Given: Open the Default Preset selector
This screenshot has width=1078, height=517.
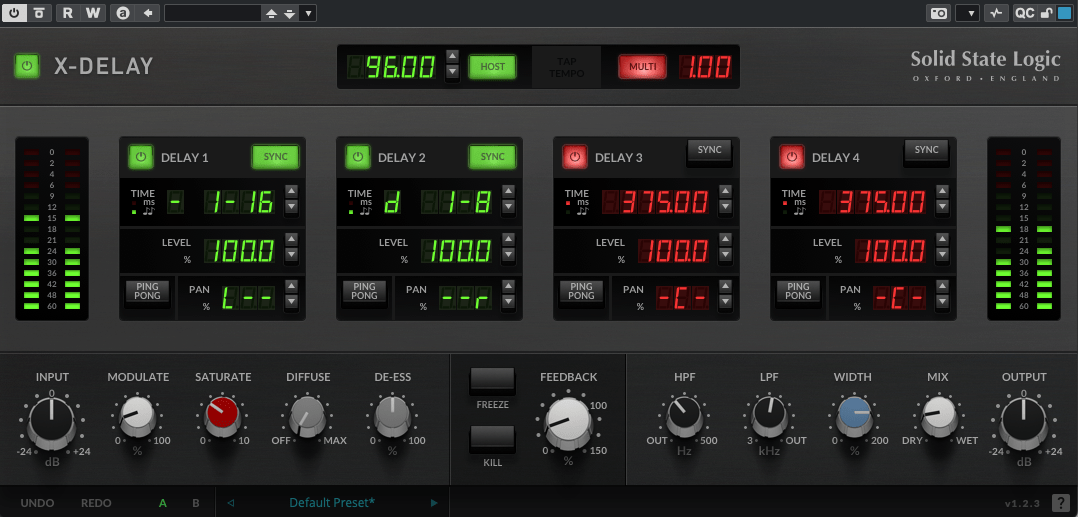Looking at the screenshot, I should point(332,502).
